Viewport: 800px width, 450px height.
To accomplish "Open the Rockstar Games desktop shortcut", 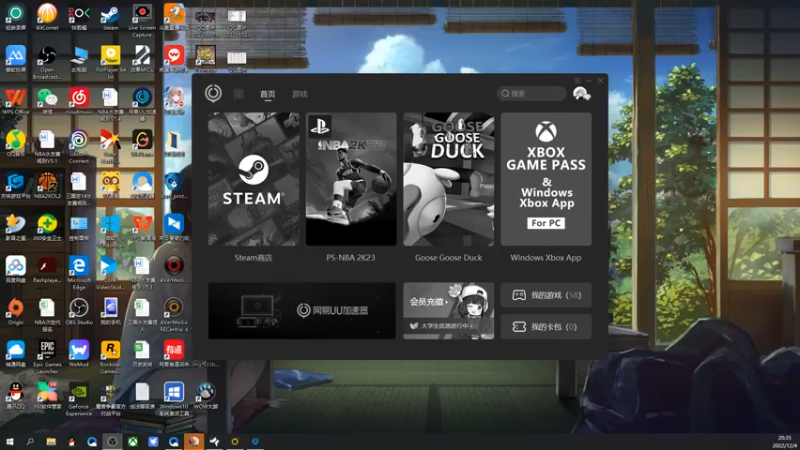I will point(110,358).
